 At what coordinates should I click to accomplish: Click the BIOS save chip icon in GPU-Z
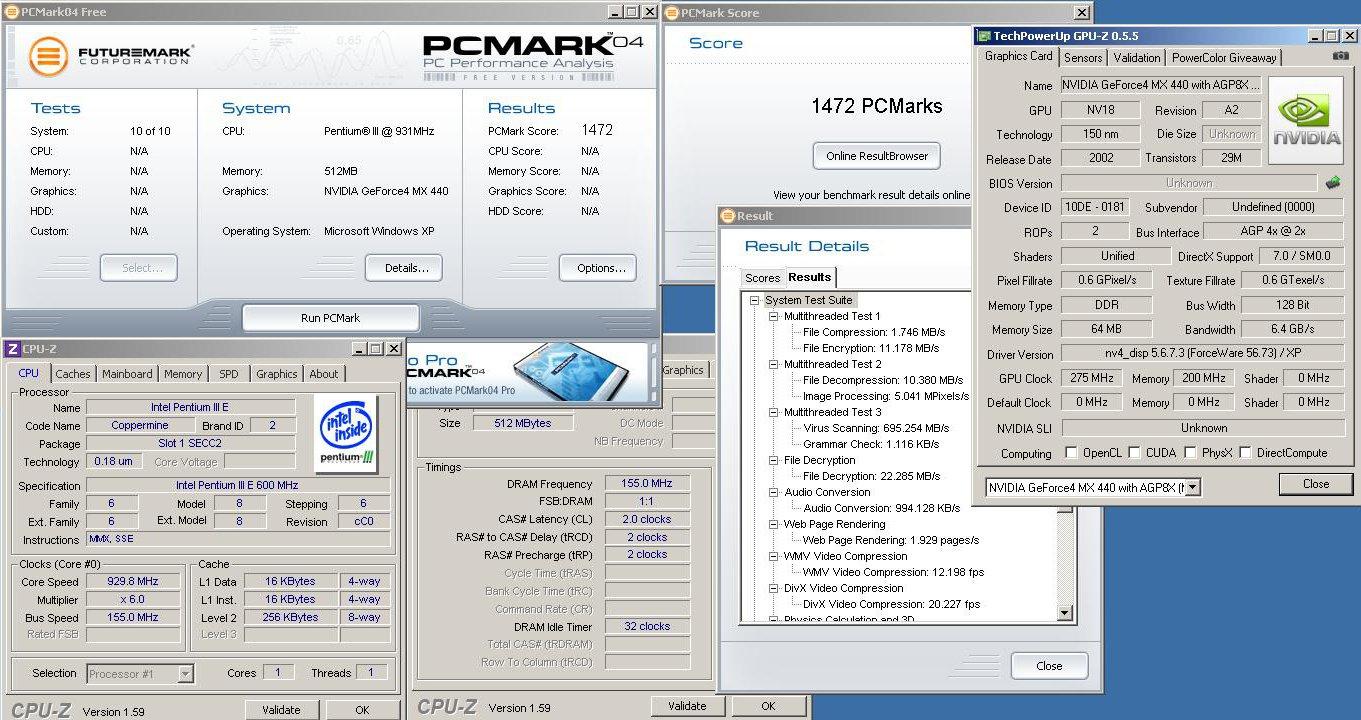1332,183
